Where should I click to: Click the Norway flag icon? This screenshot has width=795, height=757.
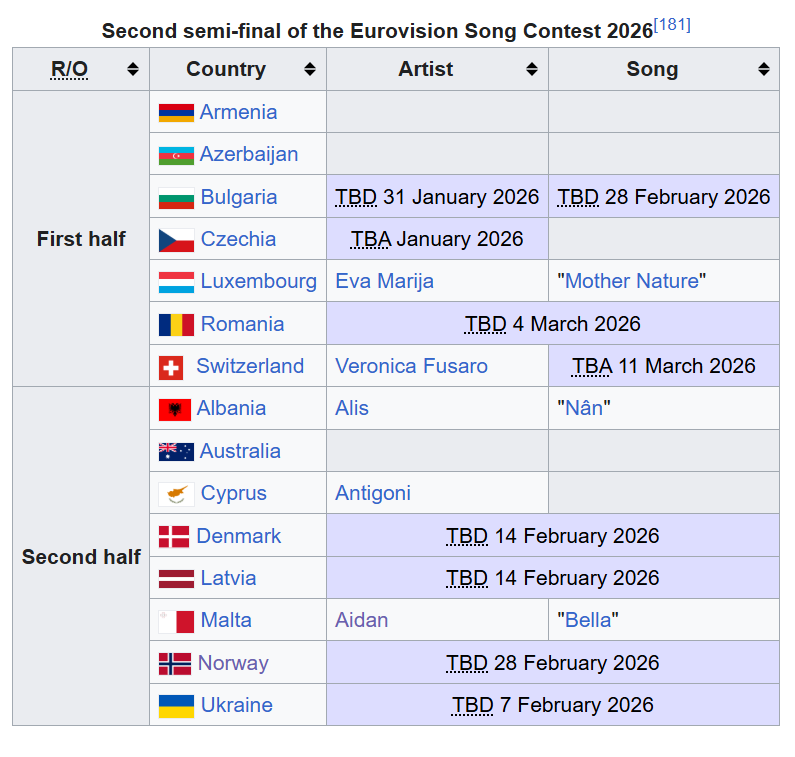(x=174, y=663)
